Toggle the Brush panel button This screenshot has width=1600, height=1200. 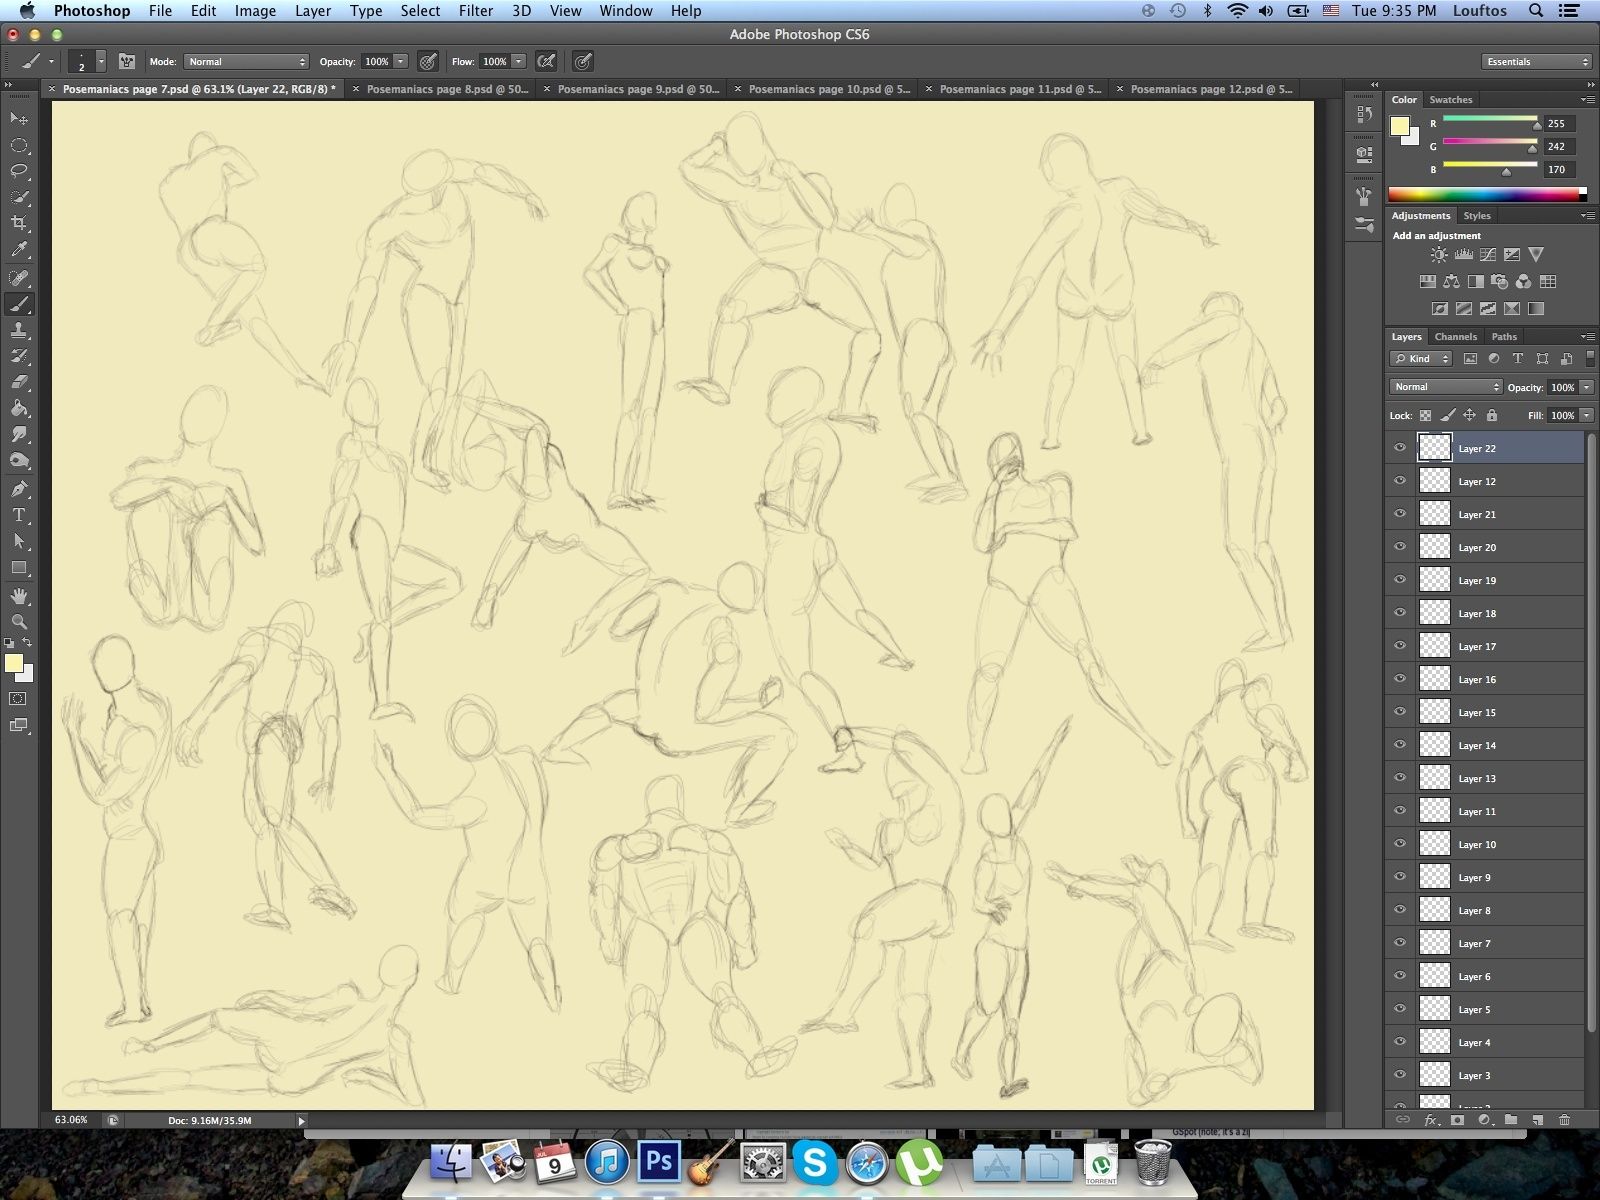[x=126, y=62]
